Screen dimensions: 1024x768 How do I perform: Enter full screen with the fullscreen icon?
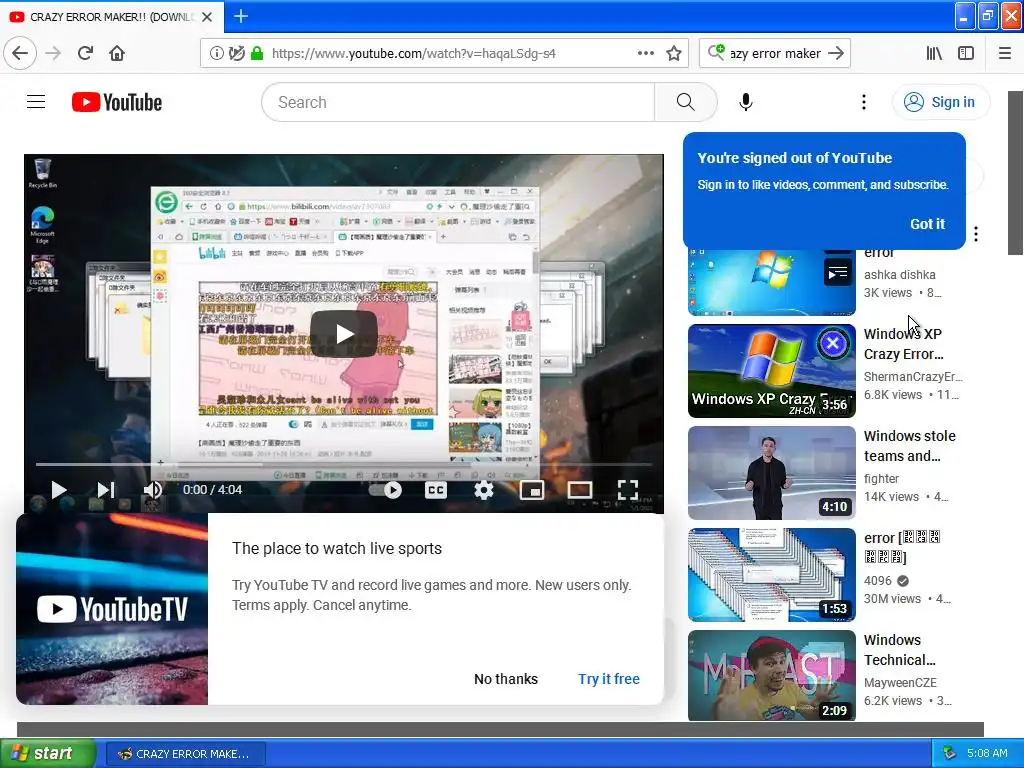628,490
